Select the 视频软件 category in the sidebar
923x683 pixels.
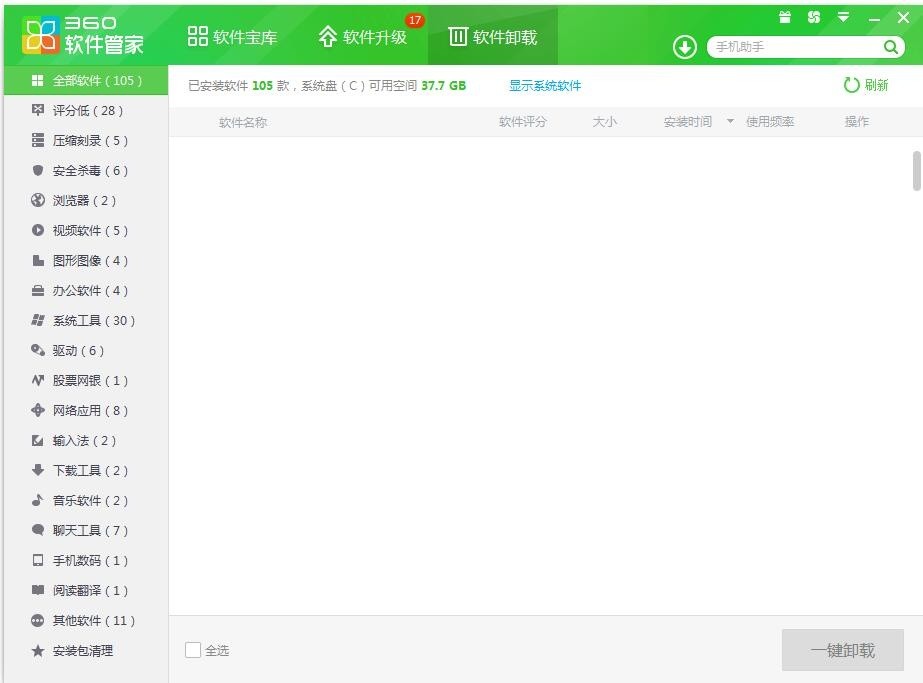tap(80, 230)
